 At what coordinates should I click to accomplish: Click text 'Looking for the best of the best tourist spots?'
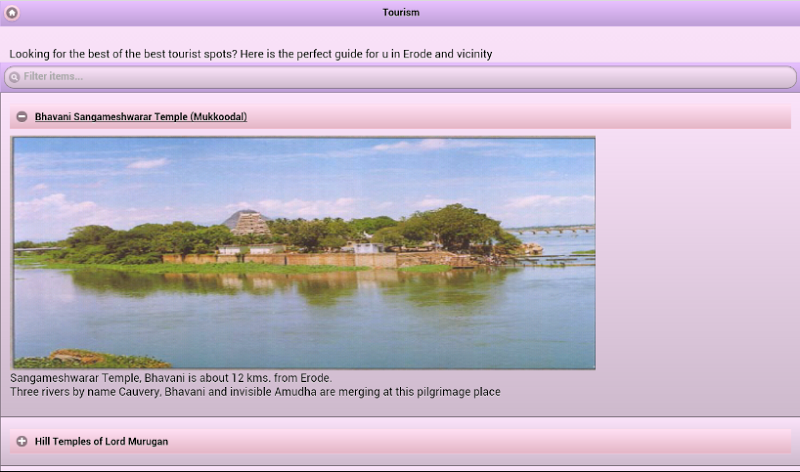[123, 54]
